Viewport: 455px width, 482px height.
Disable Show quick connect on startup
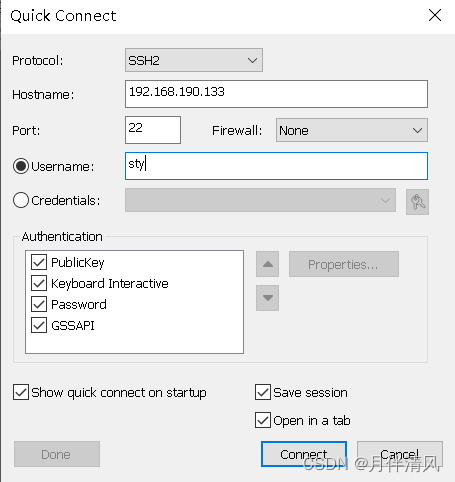pyautogui.click(x=21, y=392)
